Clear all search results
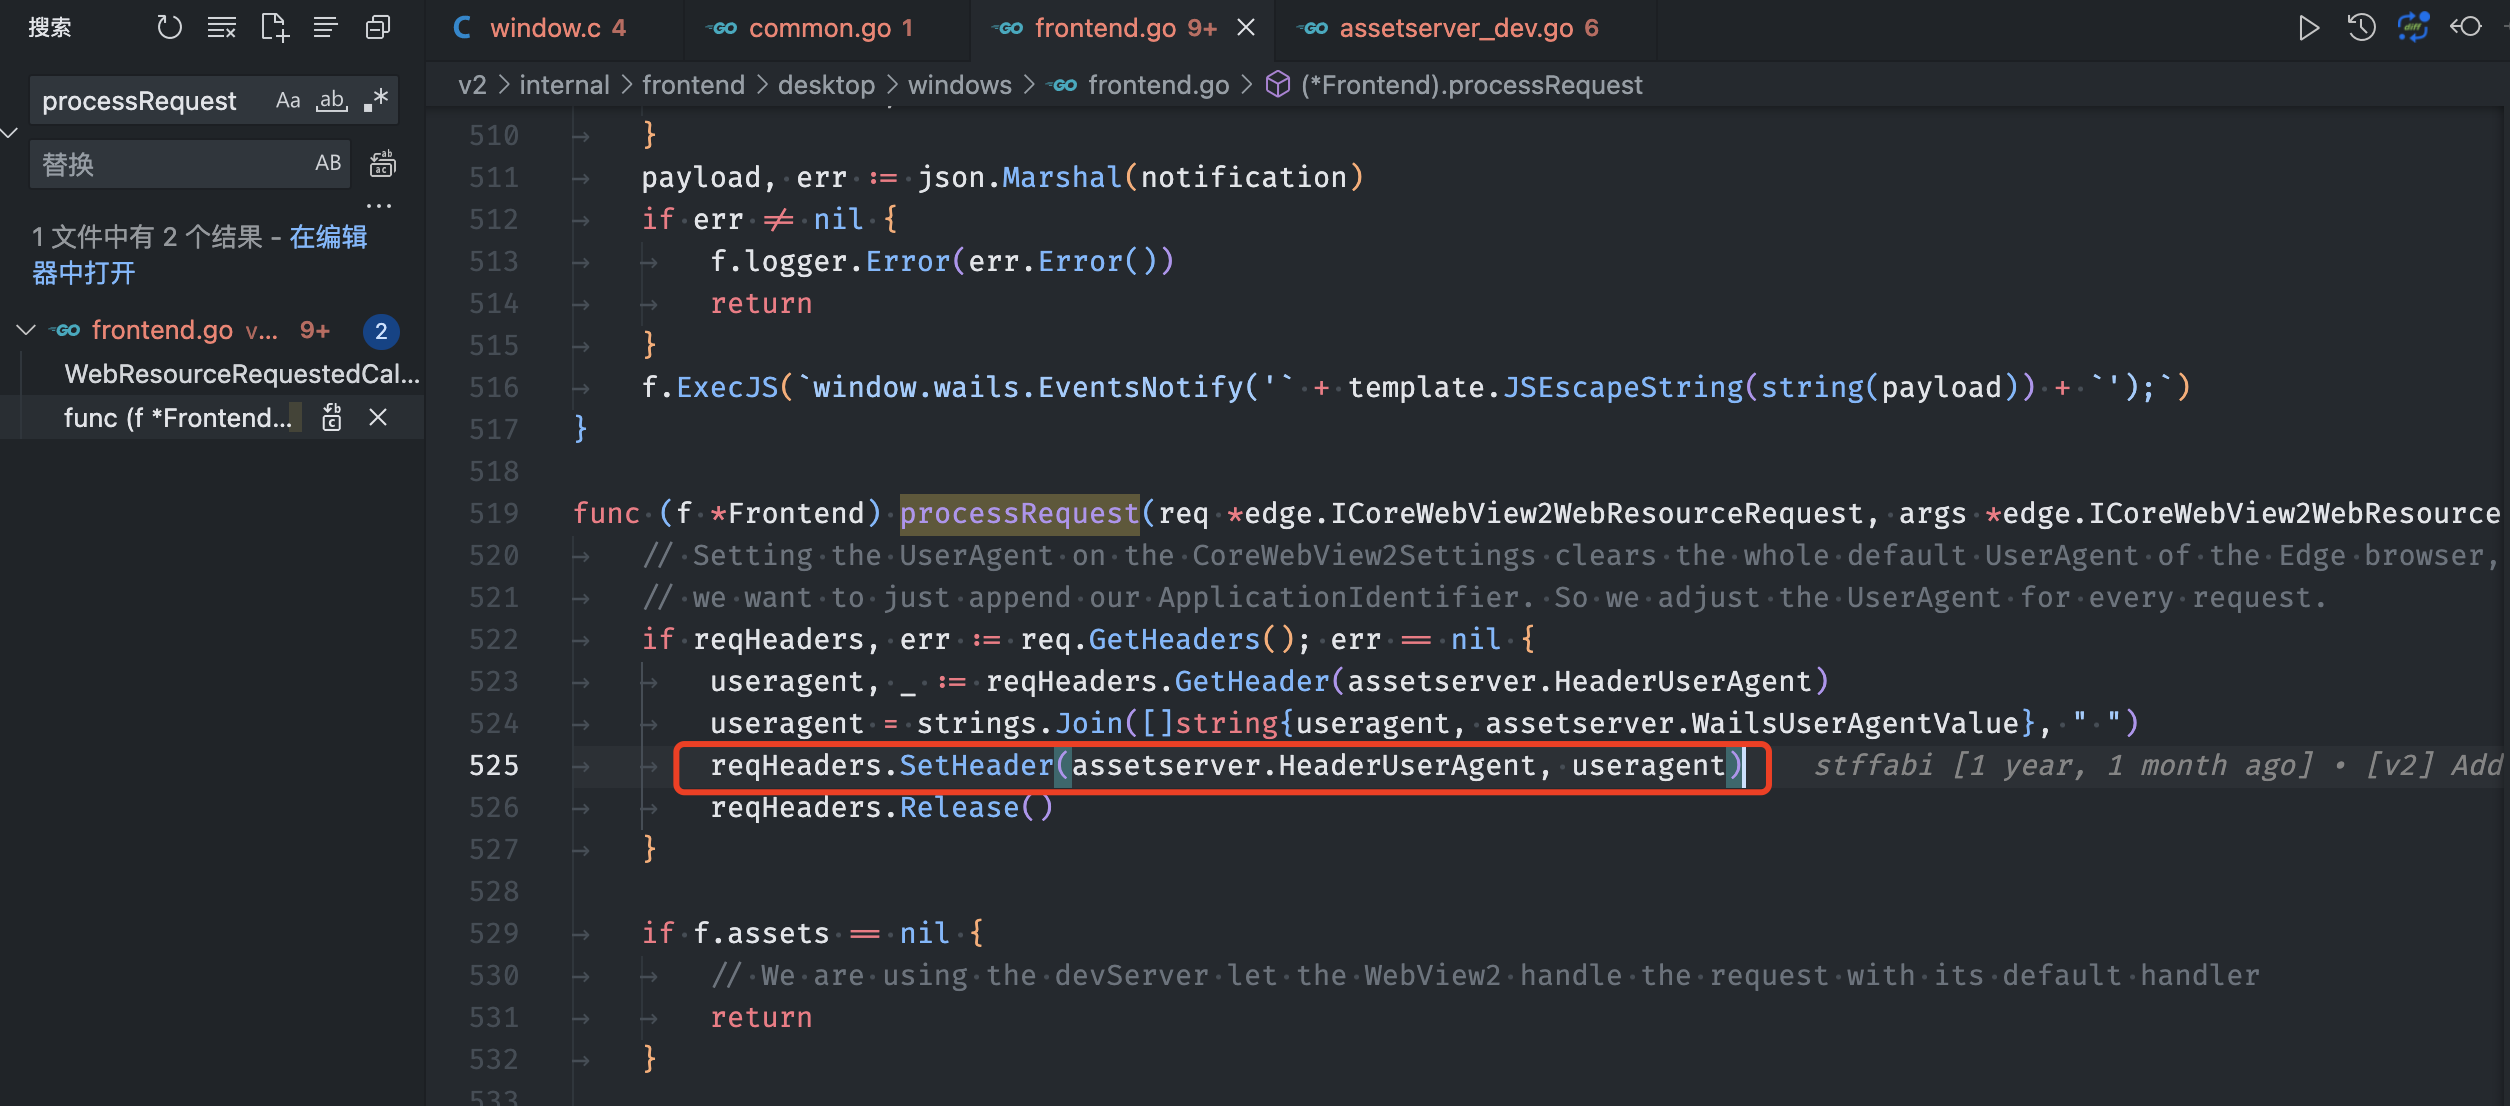 222,27
